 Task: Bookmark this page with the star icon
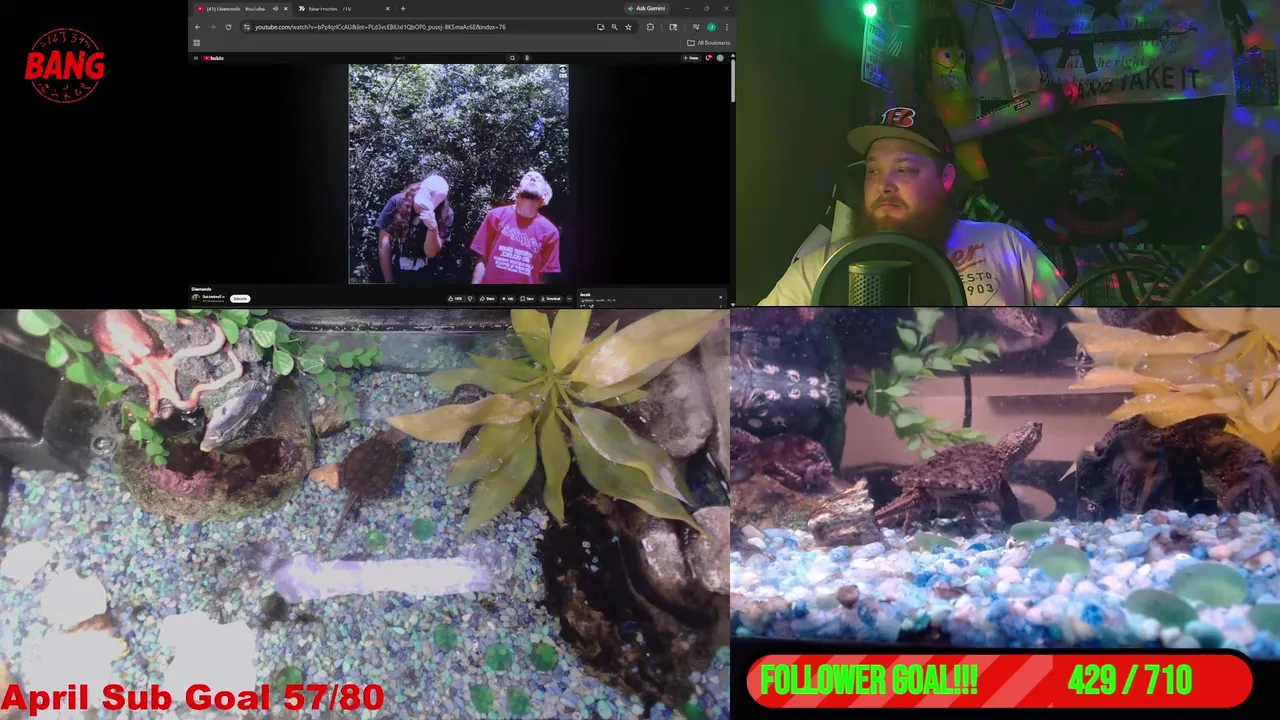pos(628,27)
